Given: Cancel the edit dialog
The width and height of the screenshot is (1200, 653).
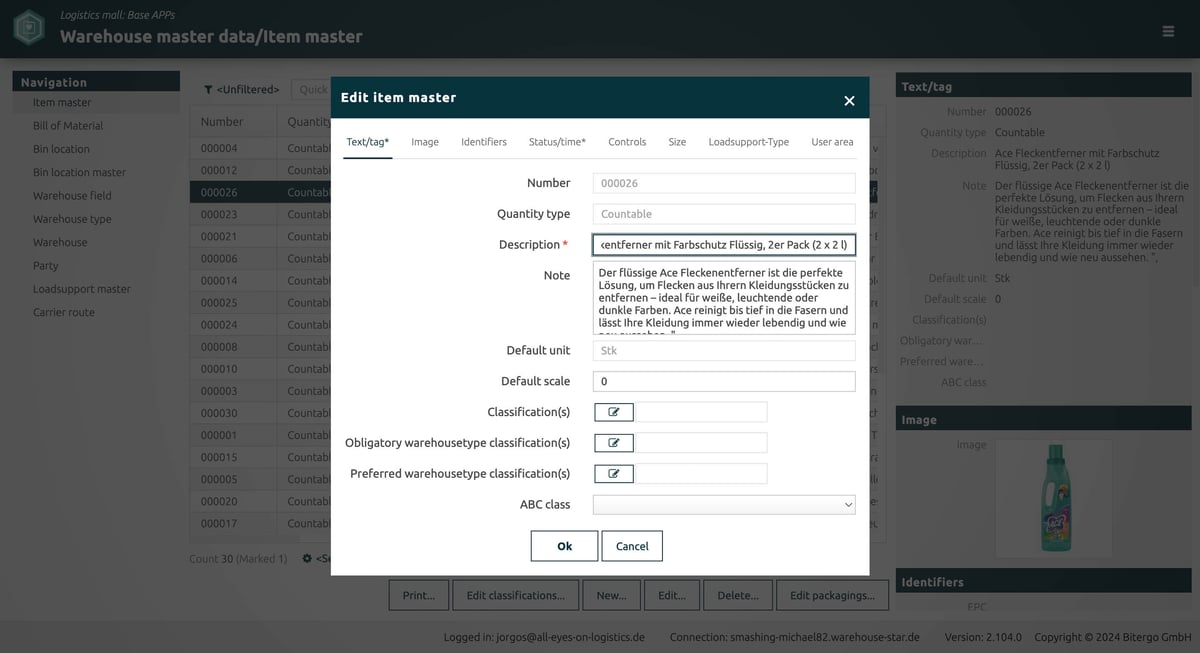Looking at the screenshot, I should tap(632, 546).
